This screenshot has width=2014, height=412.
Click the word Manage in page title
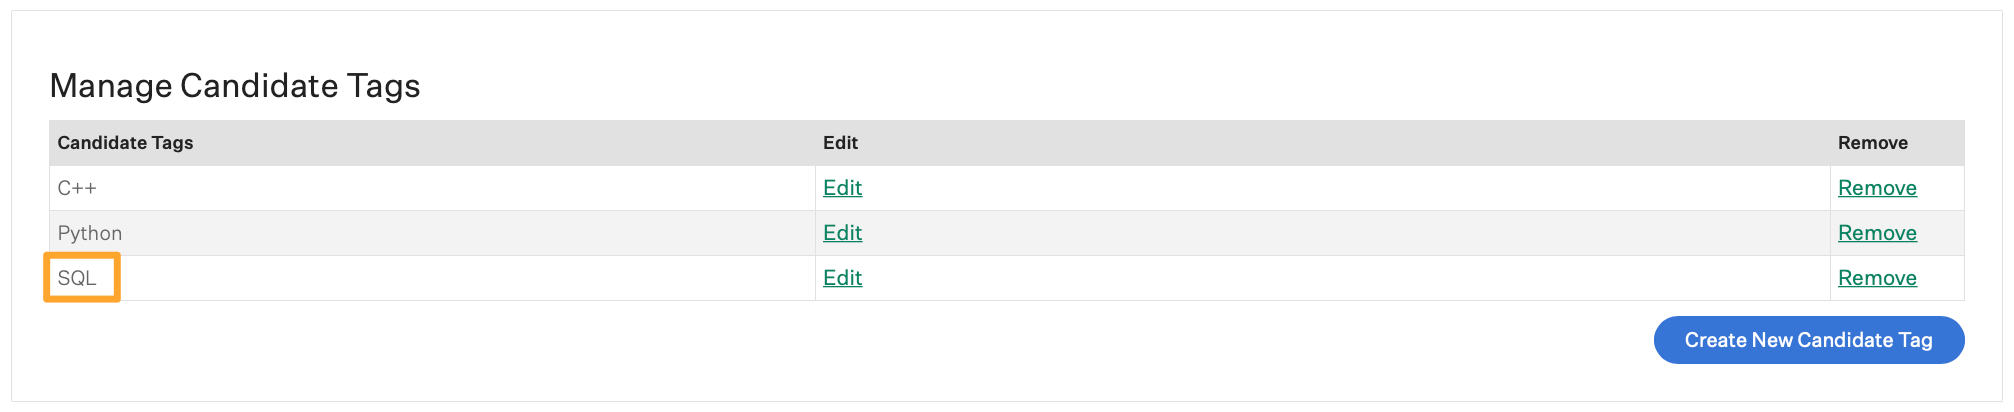click(x=110, y=86)
